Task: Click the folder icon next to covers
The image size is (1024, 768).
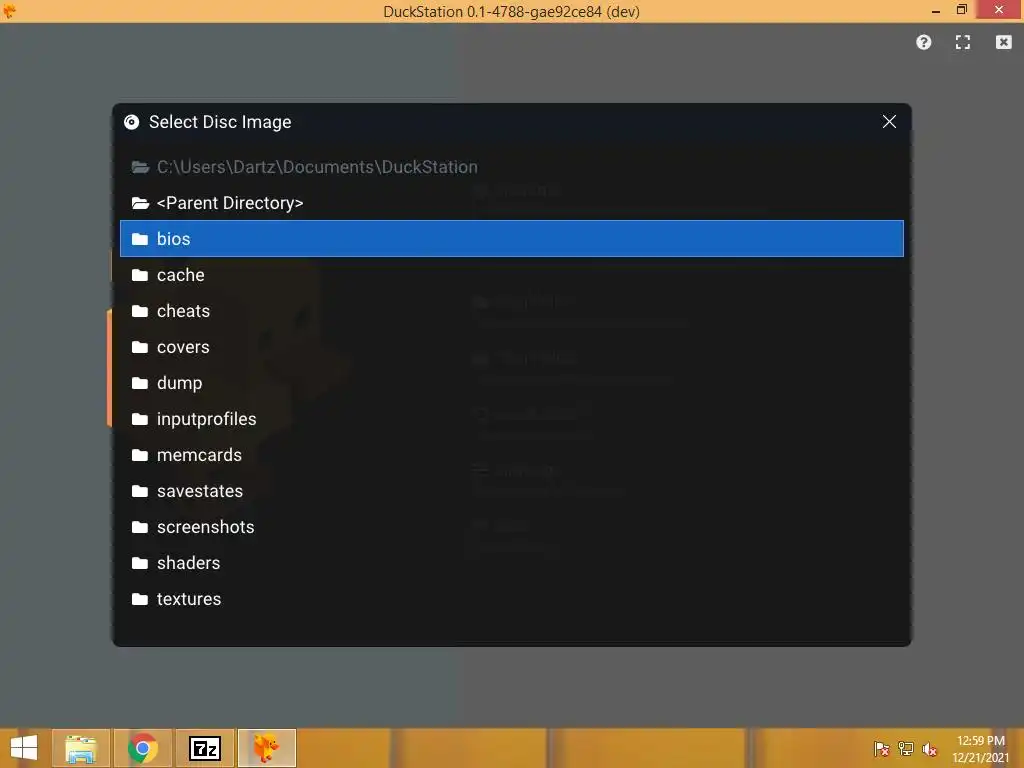Action: (x=140, y=347)
